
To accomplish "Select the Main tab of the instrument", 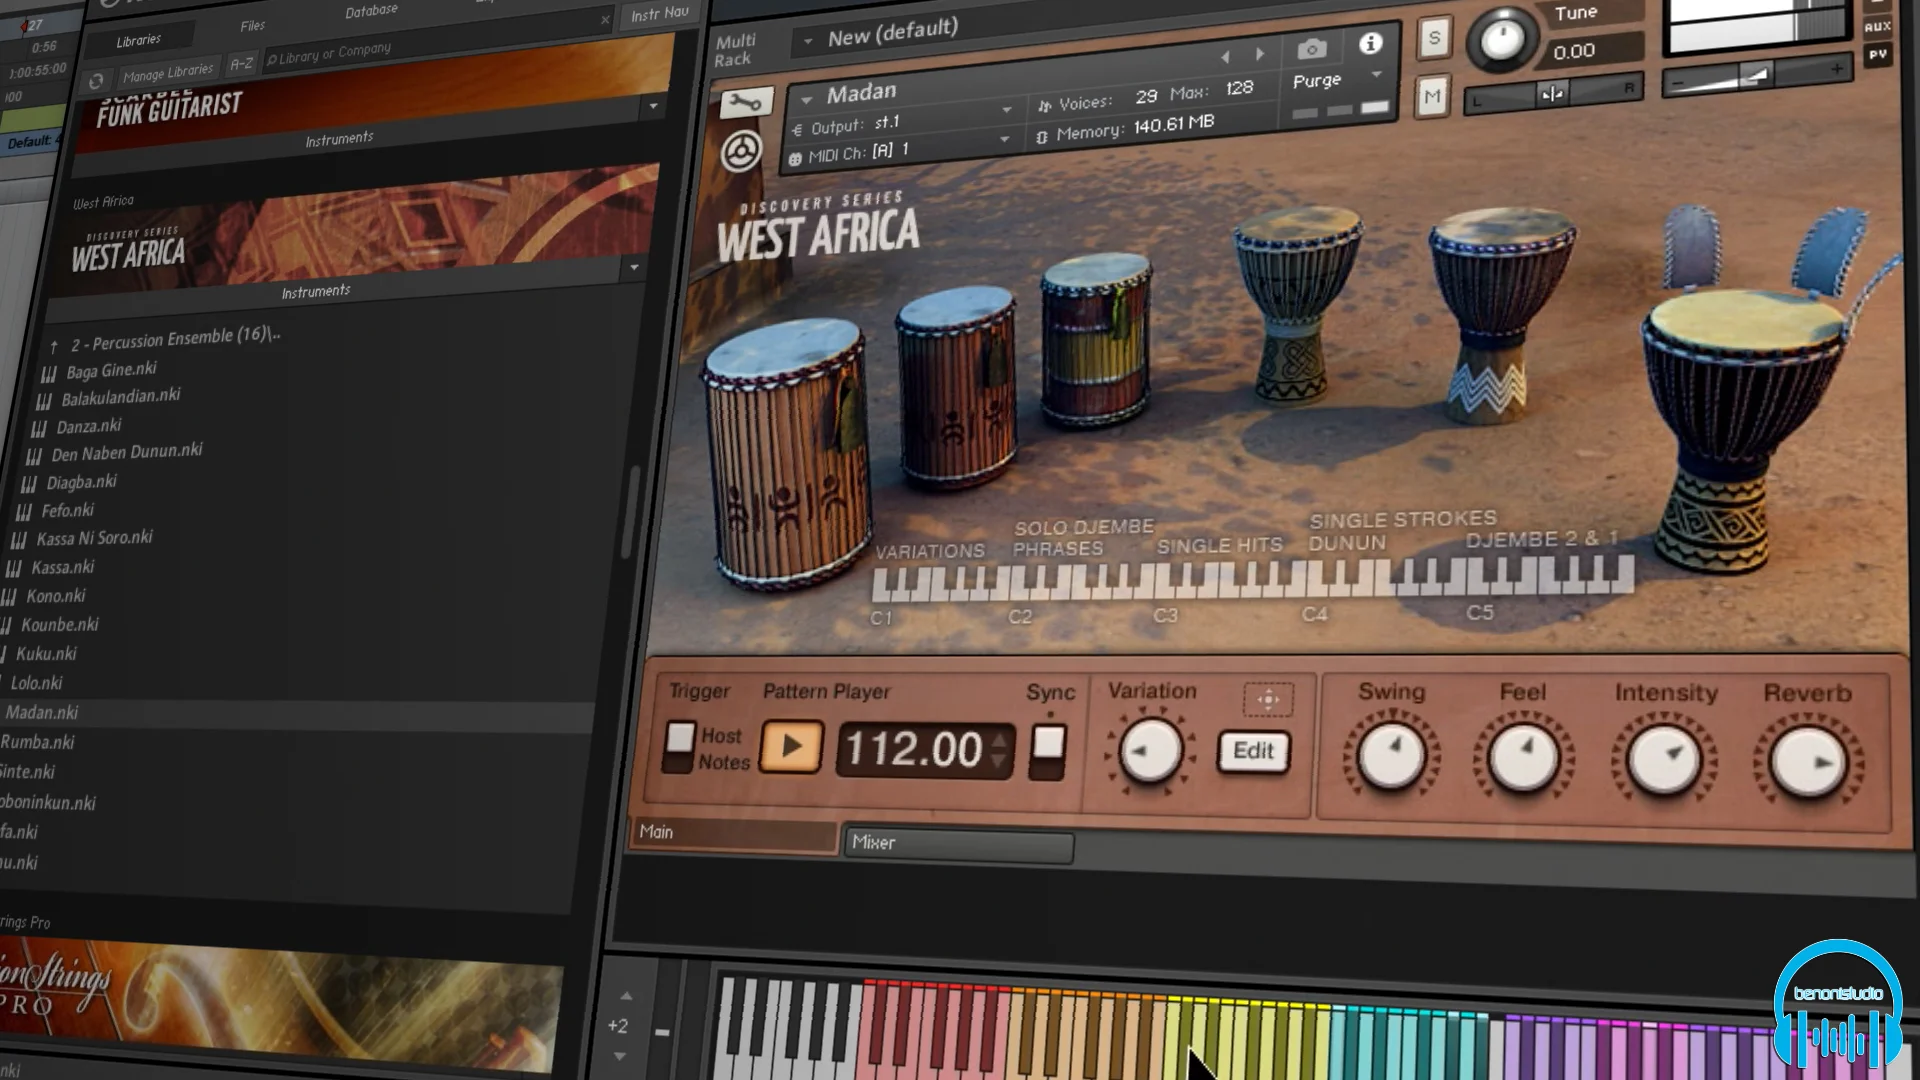I will [x=734, y=834].
